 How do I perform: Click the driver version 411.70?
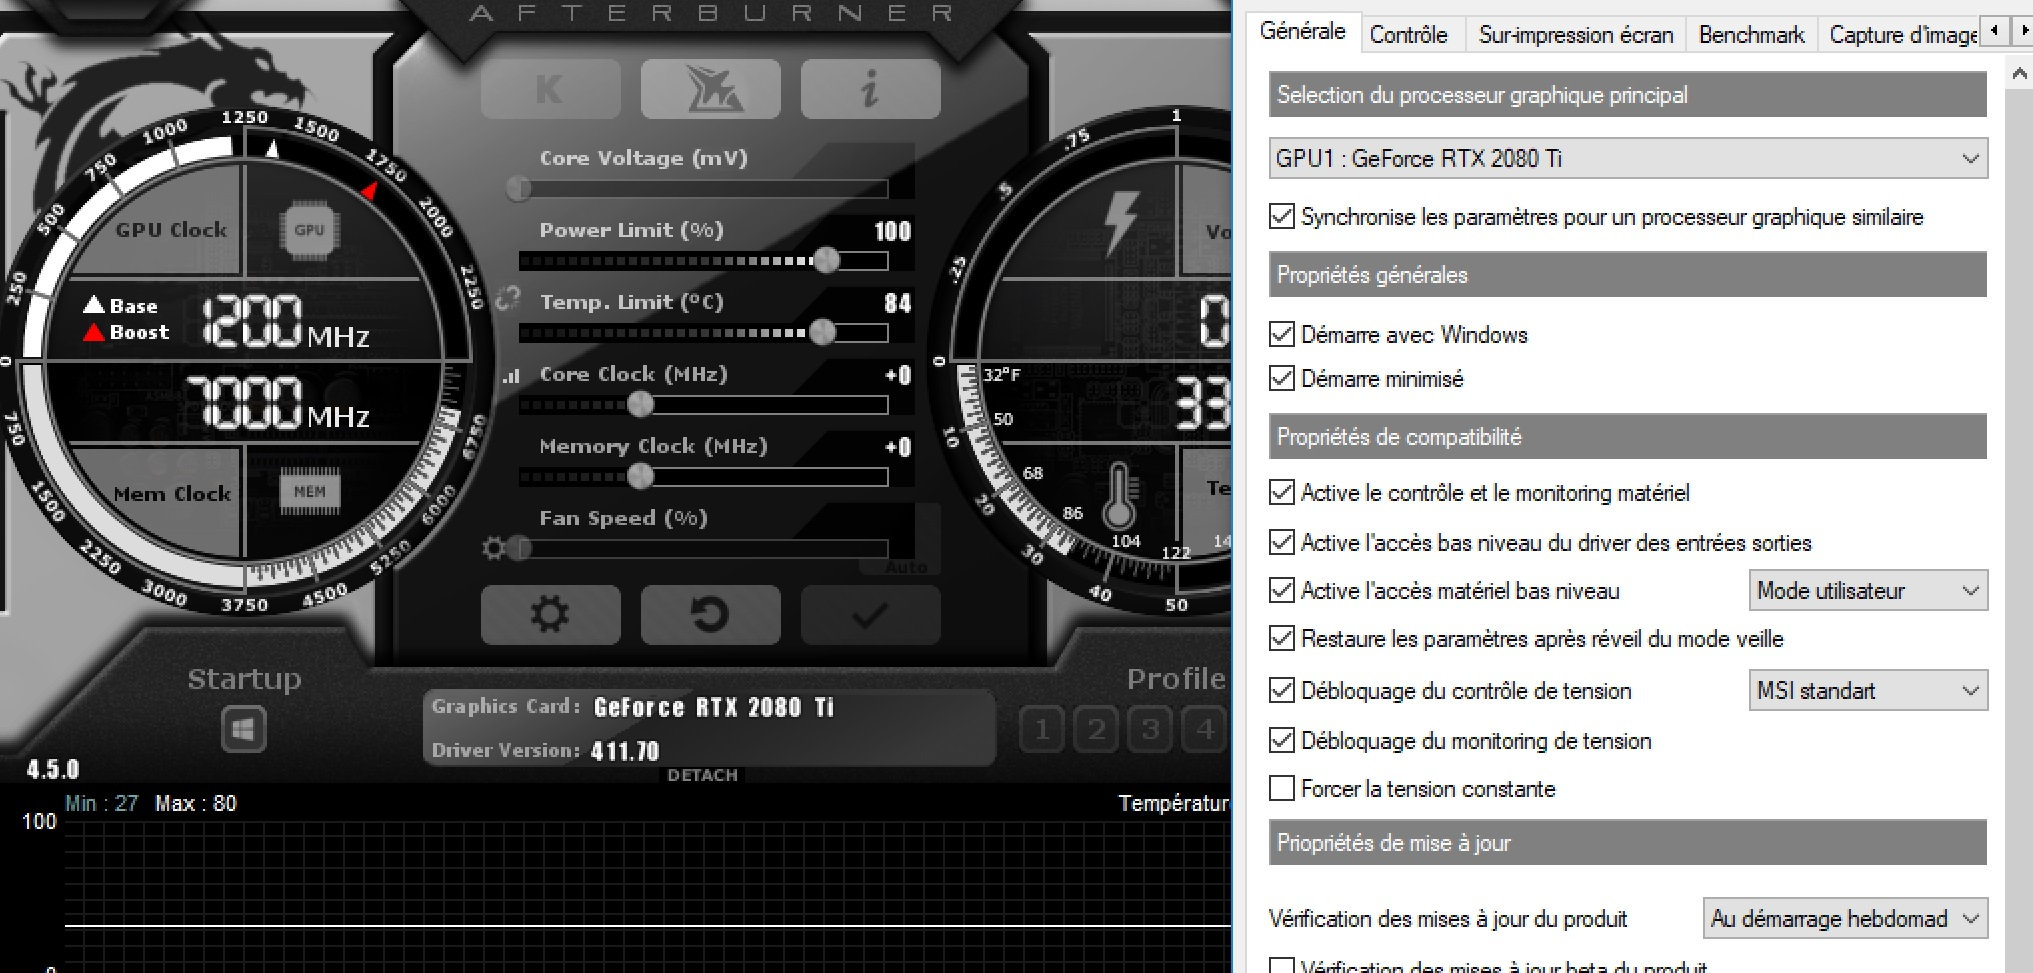[625, 751]
